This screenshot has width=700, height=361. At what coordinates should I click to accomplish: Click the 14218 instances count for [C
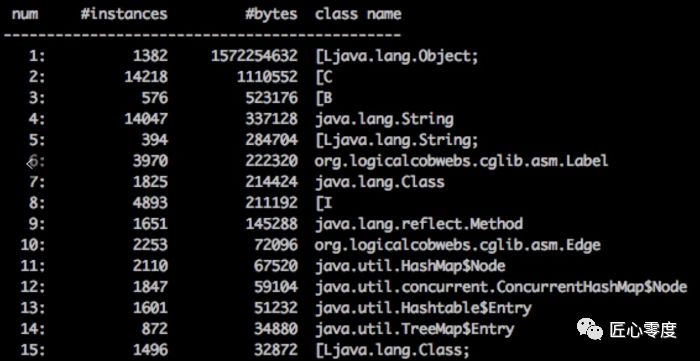tap(146, 77)
